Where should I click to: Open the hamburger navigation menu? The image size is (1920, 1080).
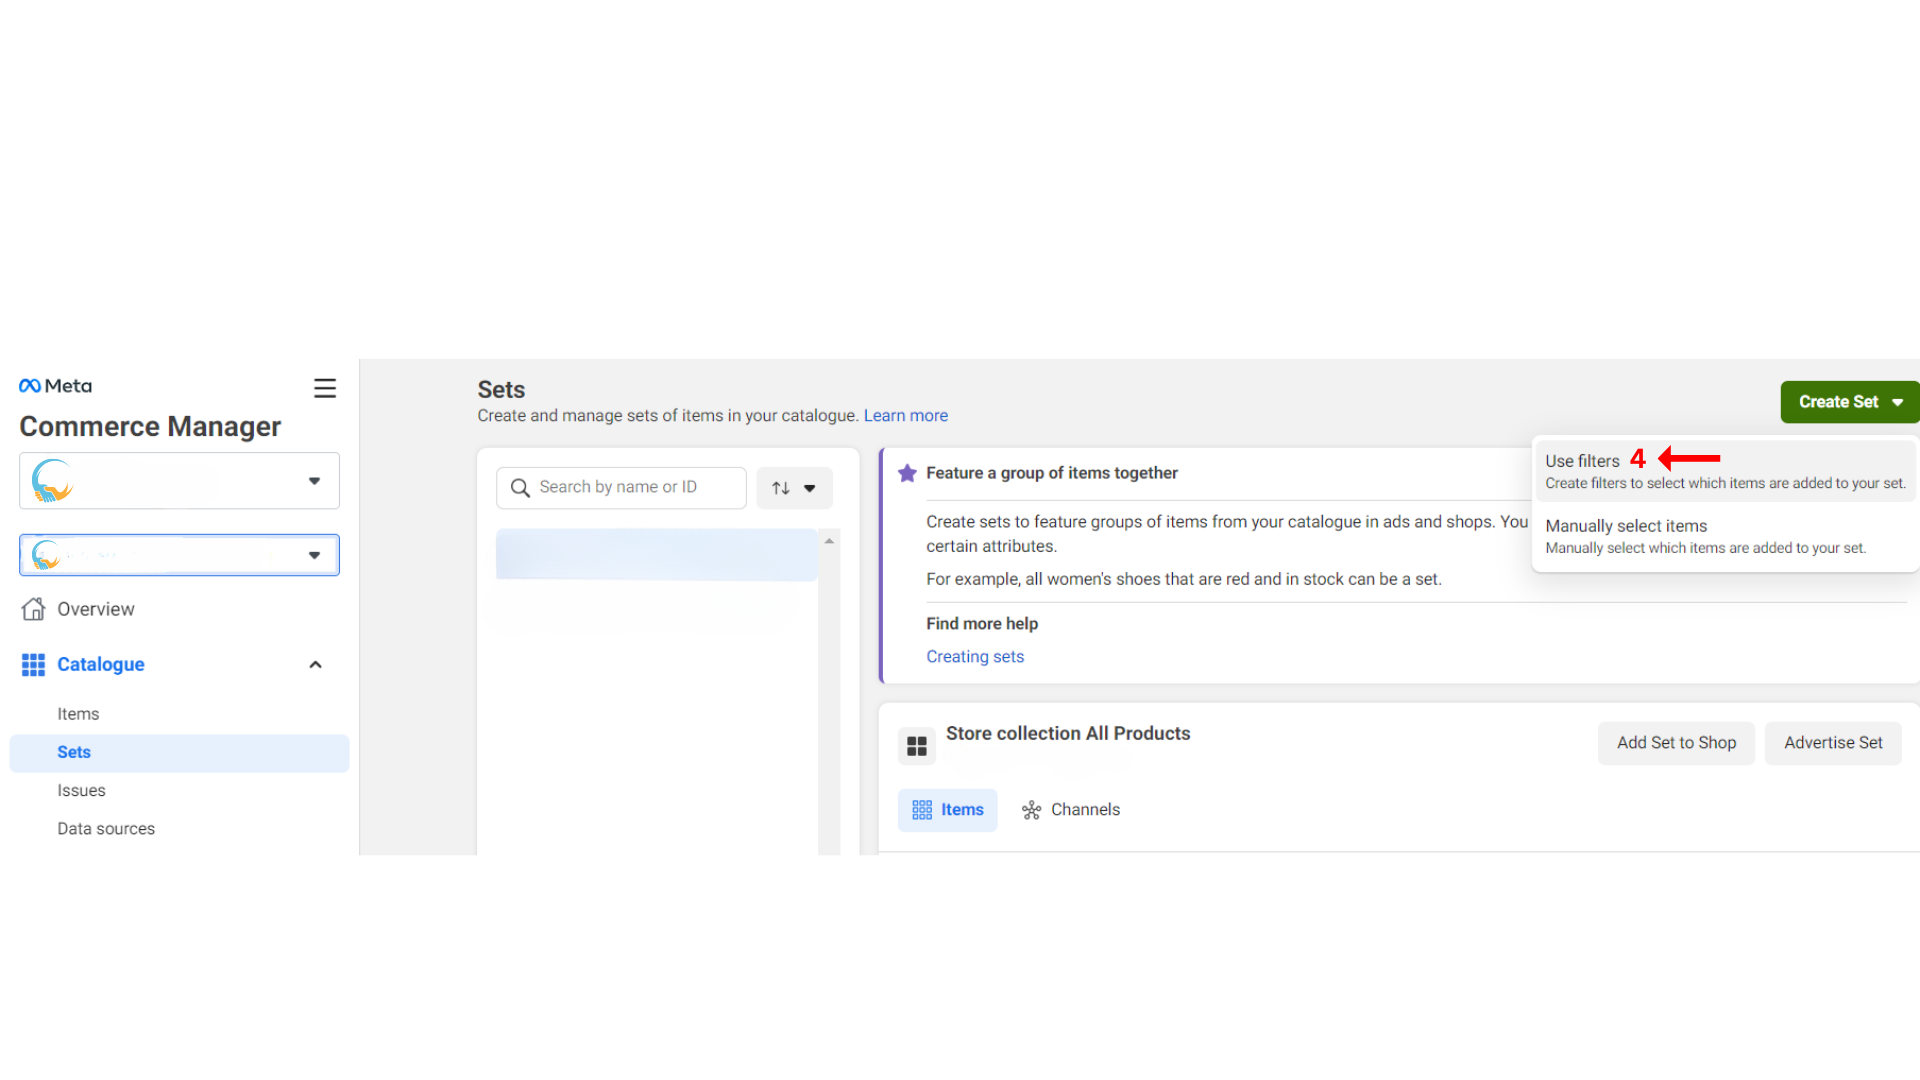click(324, 387)
